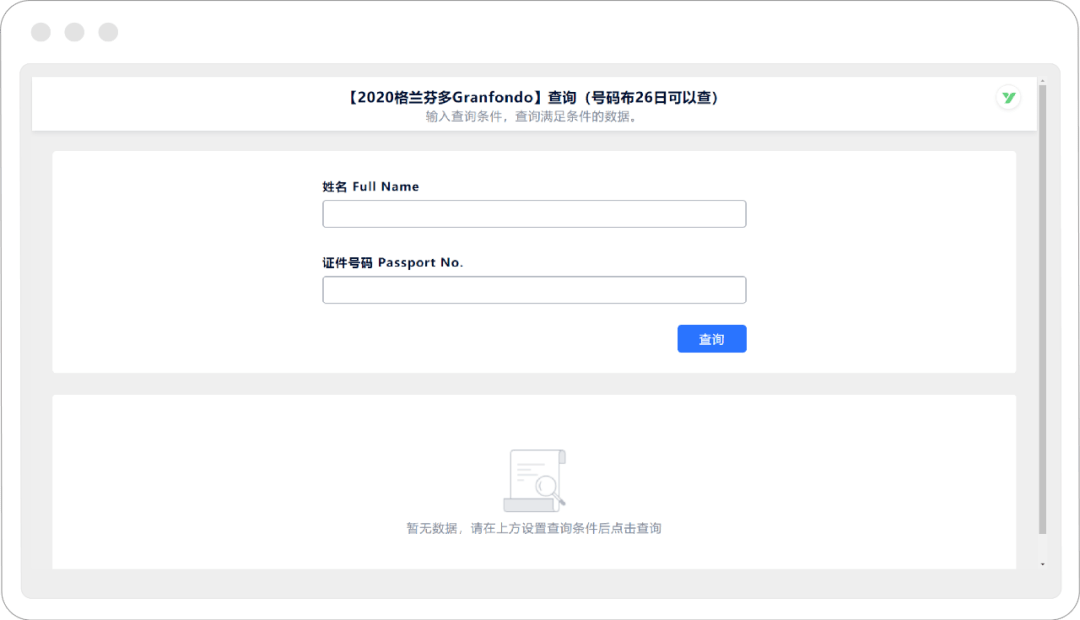Click the leftmost window control dot
1080x620 pixels.
point(41,32)
